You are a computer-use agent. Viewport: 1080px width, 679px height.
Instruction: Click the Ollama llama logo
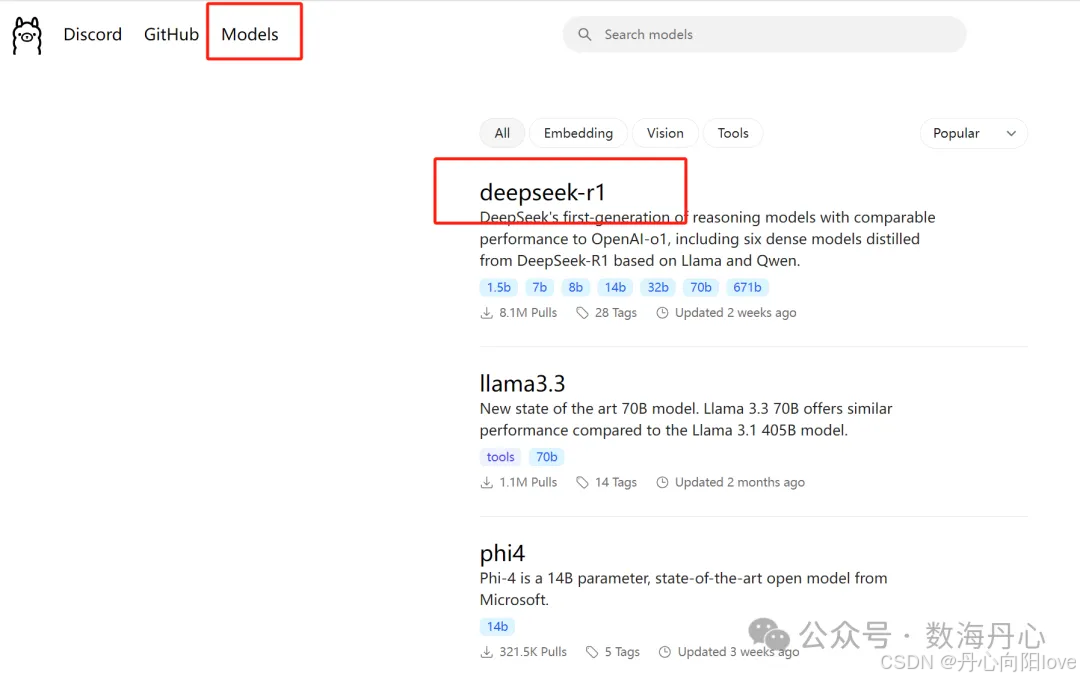27,35
